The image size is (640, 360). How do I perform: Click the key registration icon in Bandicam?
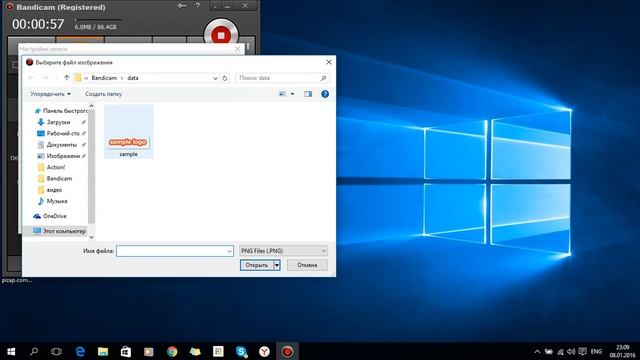tap(182, 6)
